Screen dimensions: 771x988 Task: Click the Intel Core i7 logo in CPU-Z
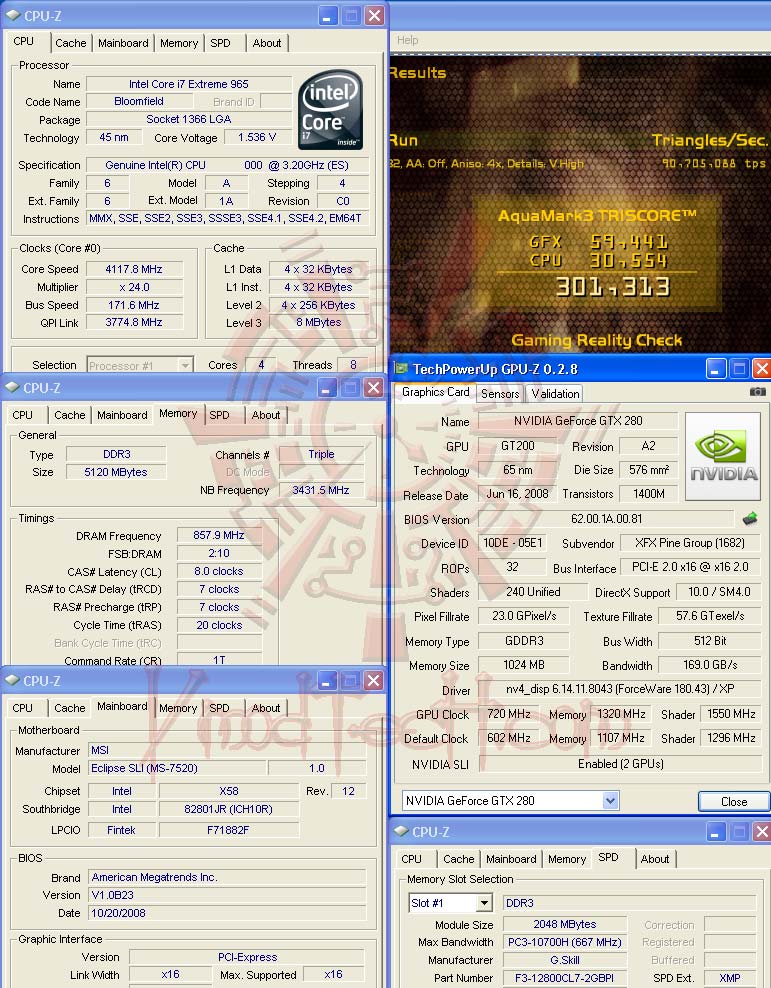click(x=331, y=109)
